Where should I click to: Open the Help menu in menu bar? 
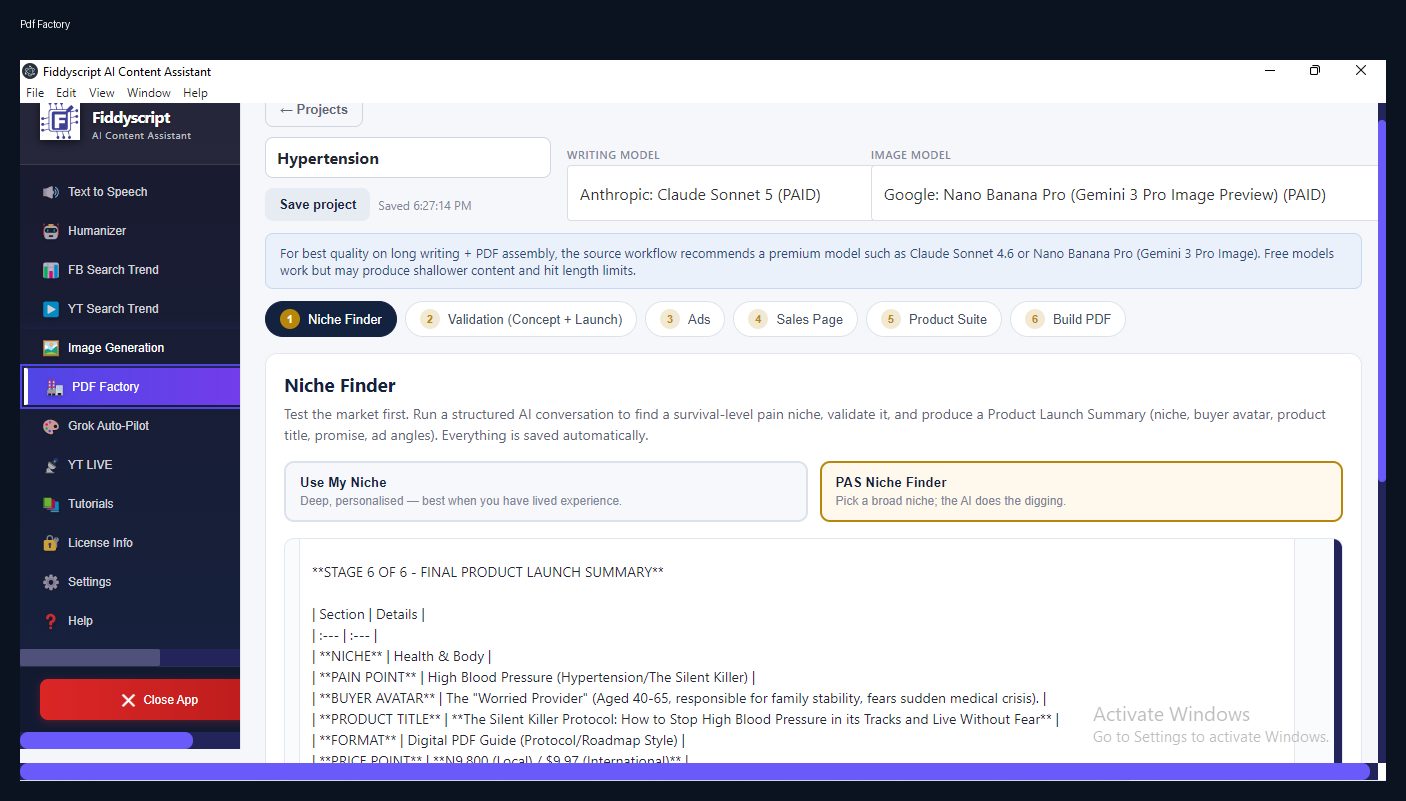click(x=196, y=93)
